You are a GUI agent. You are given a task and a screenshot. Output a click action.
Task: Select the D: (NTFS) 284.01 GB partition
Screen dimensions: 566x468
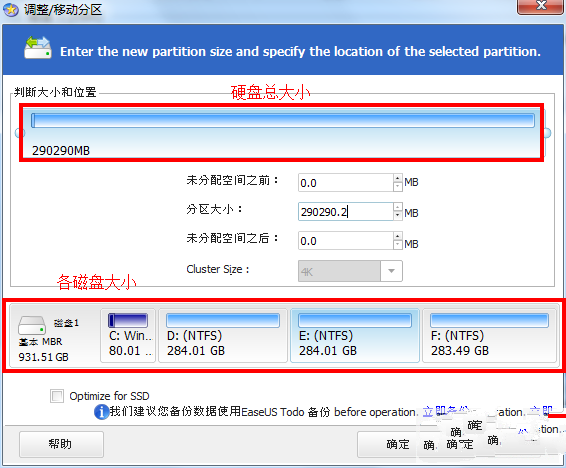click(223, 335)
